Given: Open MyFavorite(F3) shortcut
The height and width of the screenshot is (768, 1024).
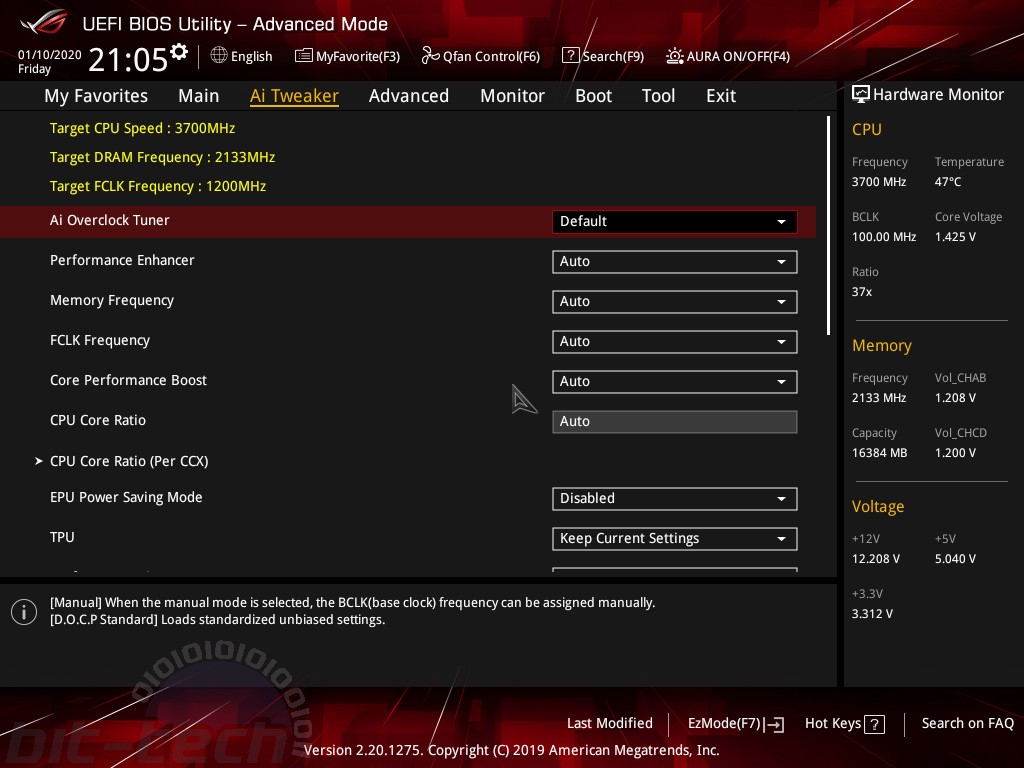Looking at the screenshot, I should click(347, 56).
